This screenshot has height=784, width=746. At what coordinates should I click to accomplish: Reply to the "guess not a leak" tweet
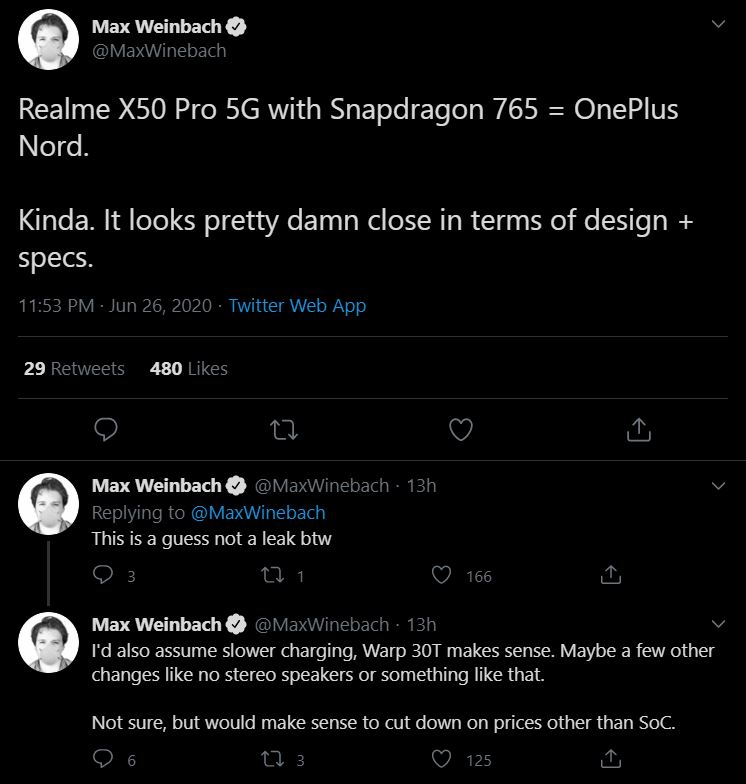(x=103, y=575)
